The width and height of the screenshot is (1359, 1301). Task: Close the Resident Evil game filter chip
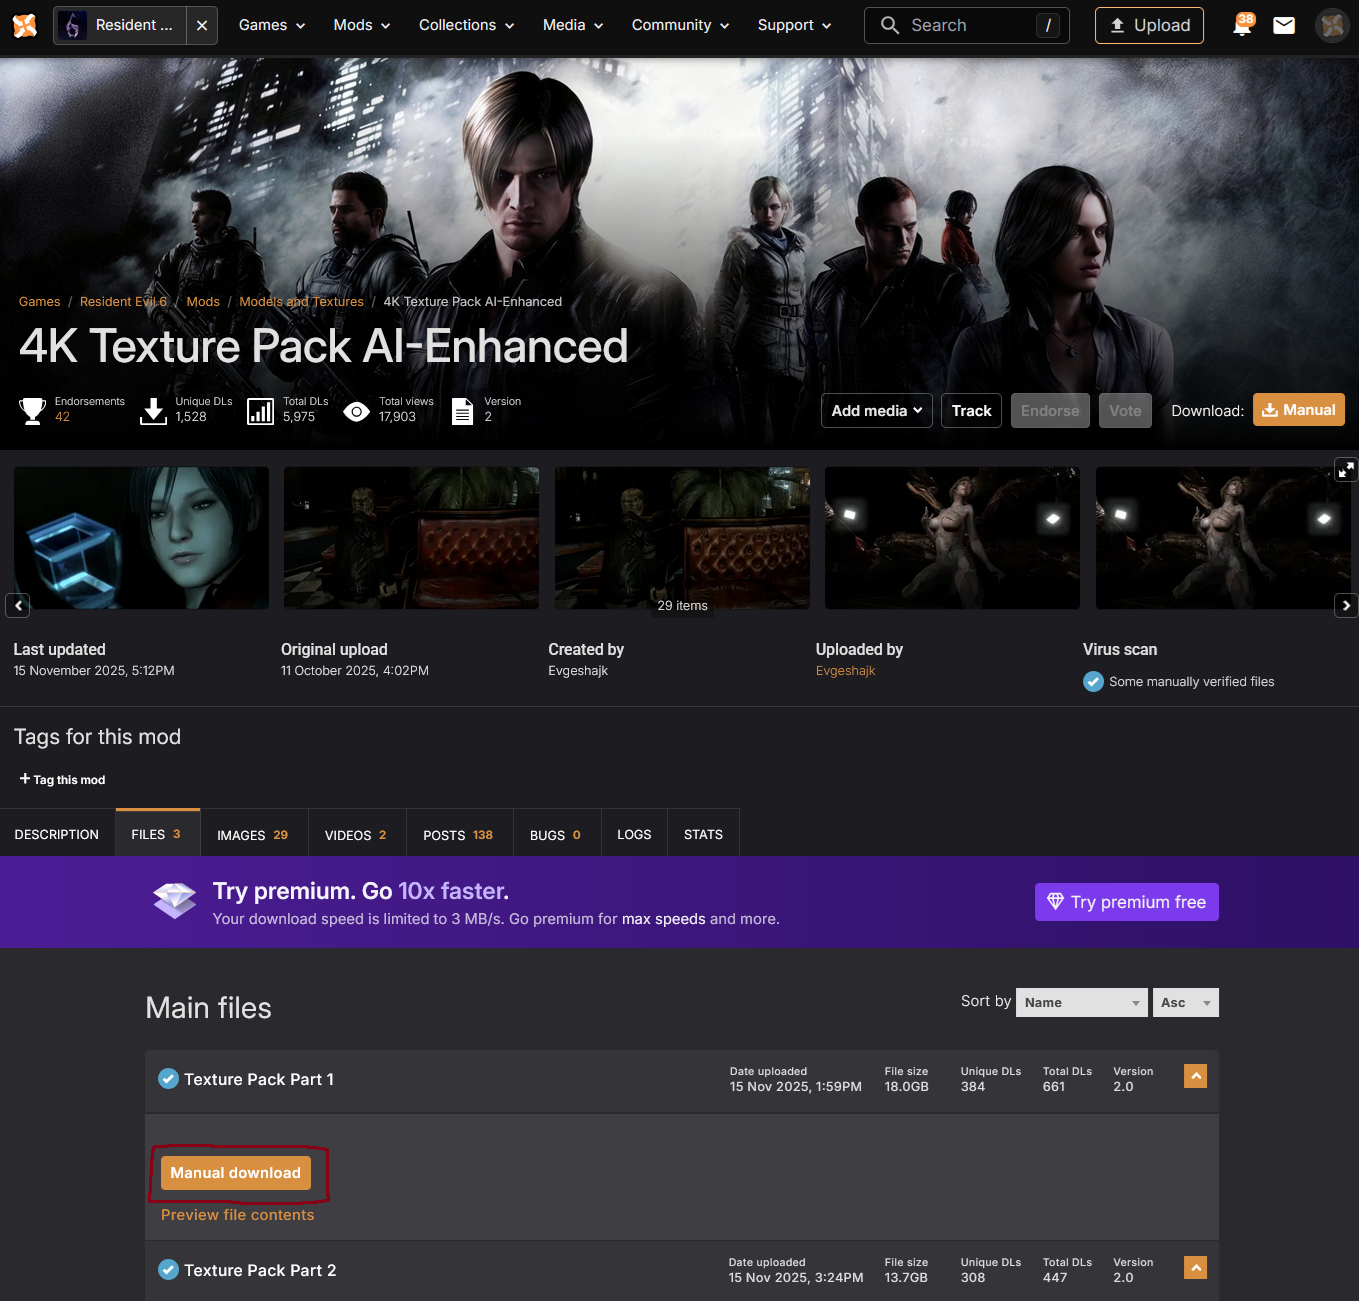[x=202, y=25]
